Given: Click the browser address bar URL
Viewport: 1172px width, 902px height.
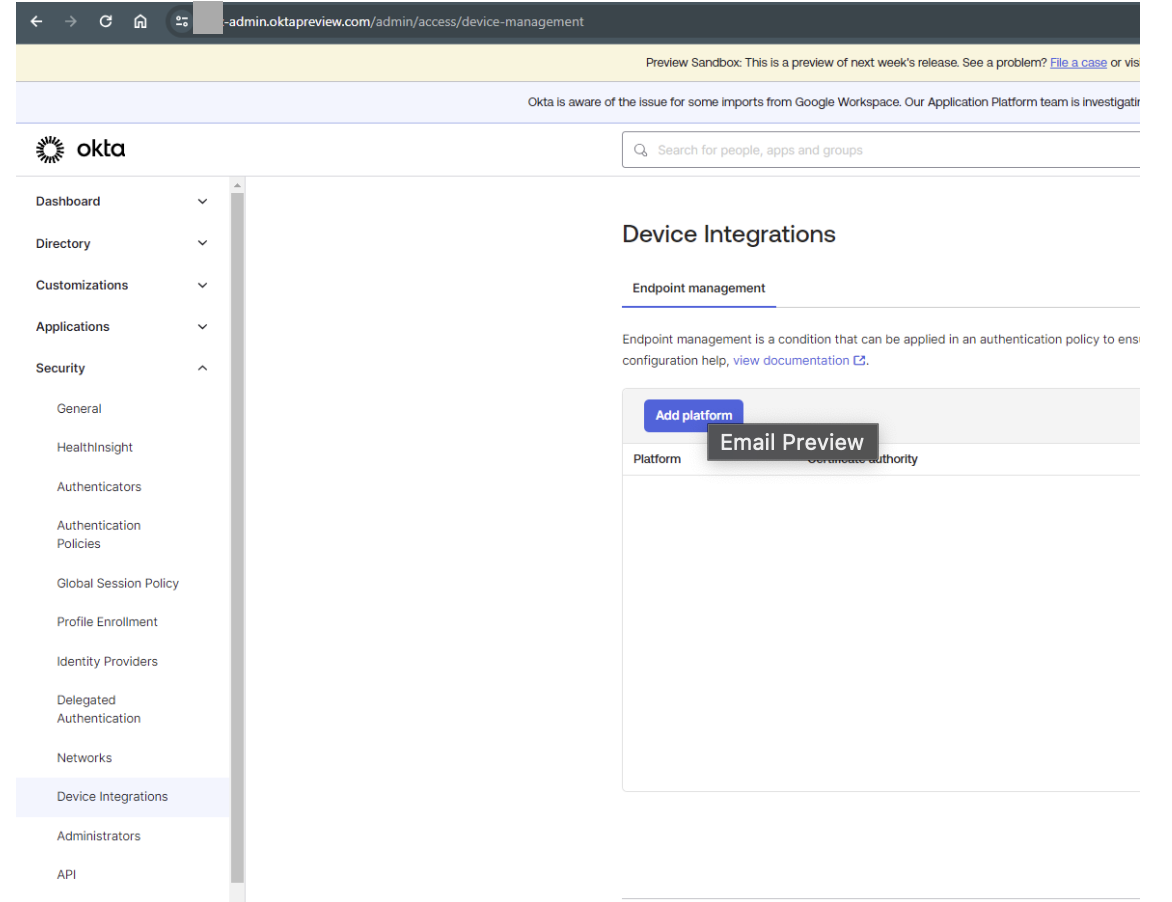Looking at the screenshot, I should pos(406,22).
